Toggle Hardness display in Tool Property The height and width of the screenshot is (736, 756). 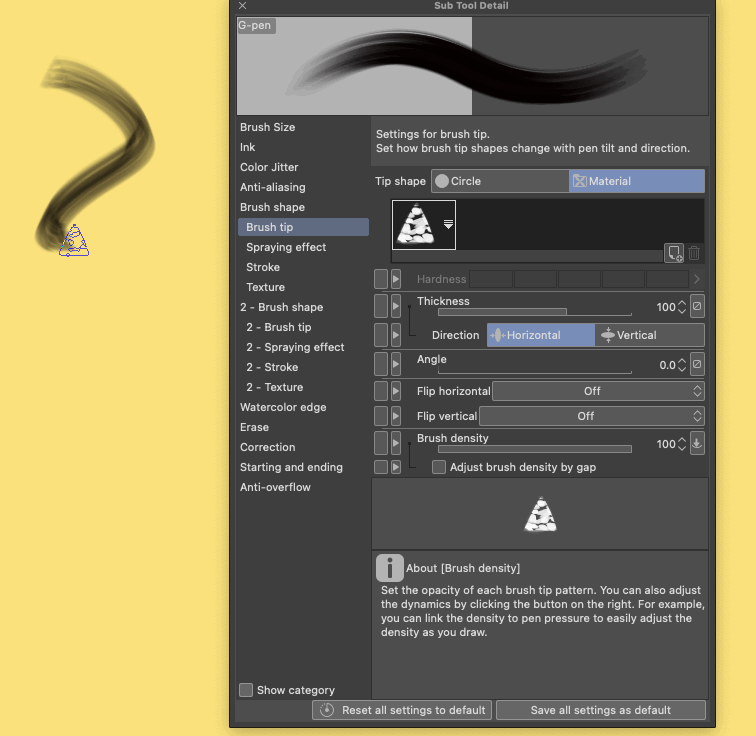(x=381, y=279)
